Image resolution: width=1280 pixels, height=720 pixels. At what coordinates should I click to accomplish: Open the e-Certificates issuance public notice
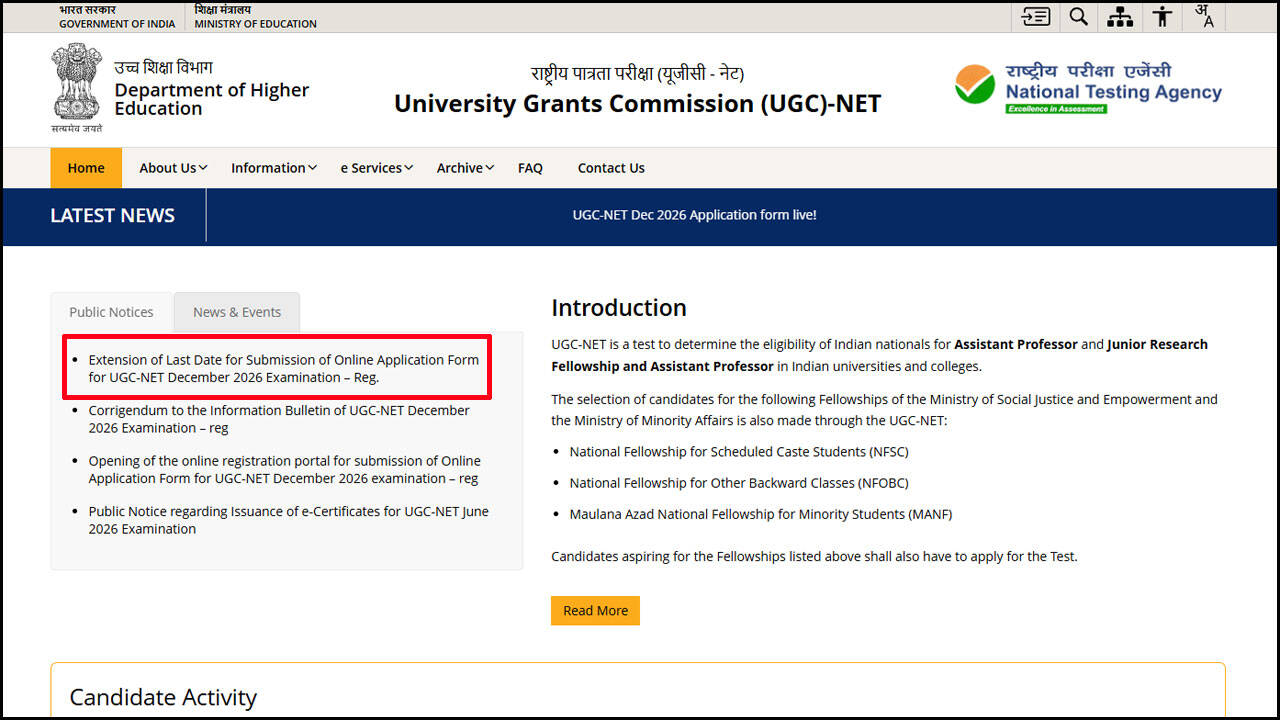(289, 520)
